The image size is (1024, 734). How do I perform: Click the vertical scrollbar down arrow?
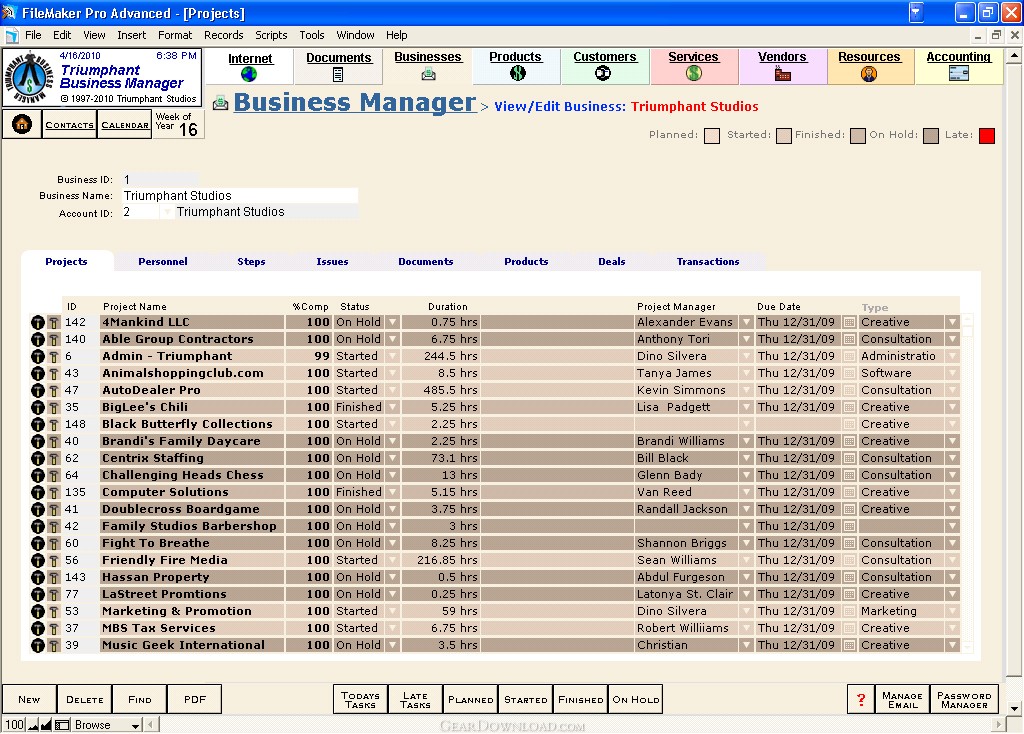tap(1014, 708)
